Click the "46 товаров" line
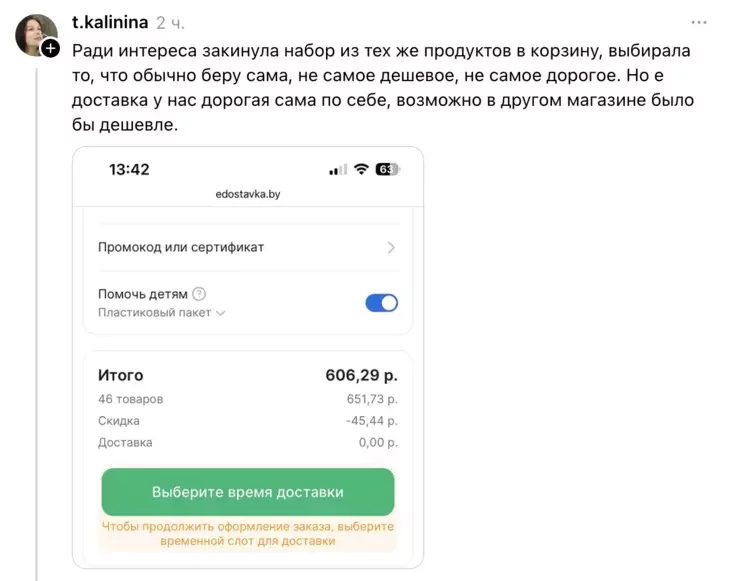Viewport: 732px width, 581px height. click(130, 399)
